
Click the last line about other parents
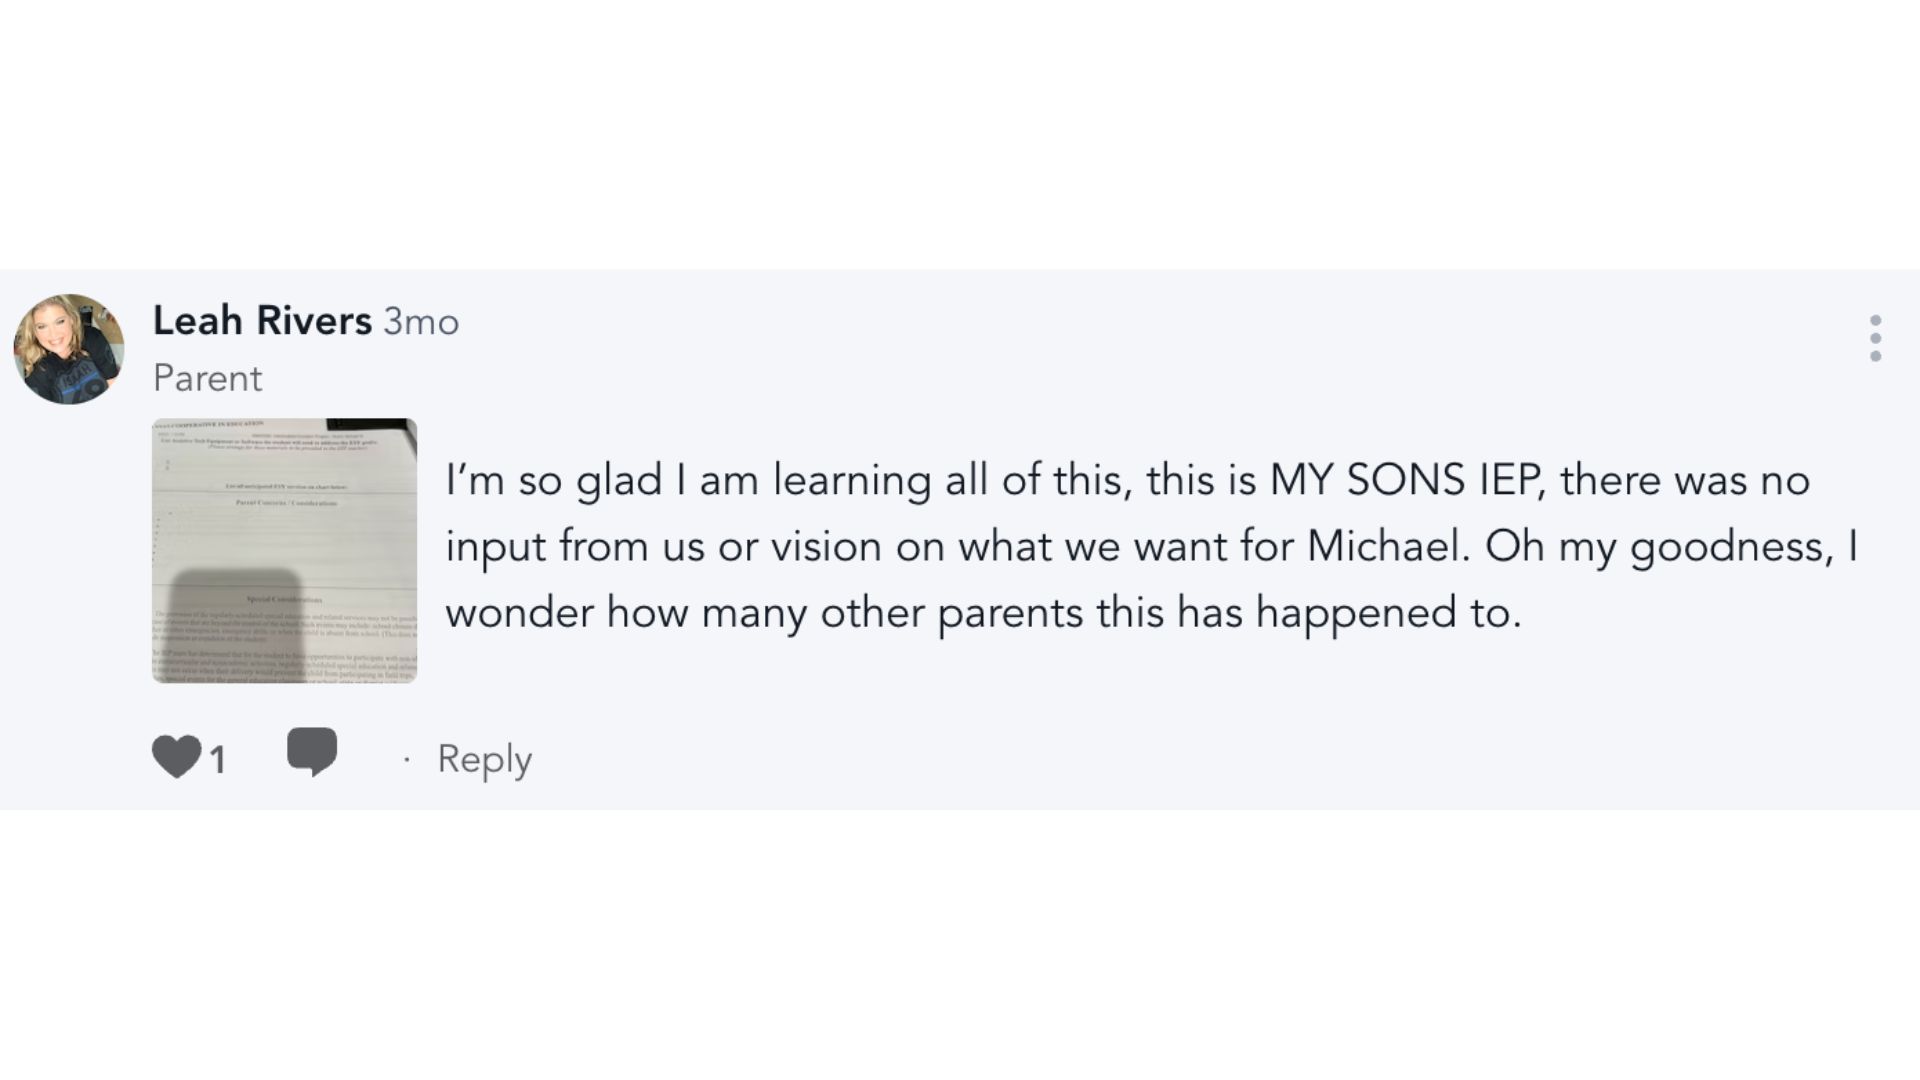coord(983,612)
